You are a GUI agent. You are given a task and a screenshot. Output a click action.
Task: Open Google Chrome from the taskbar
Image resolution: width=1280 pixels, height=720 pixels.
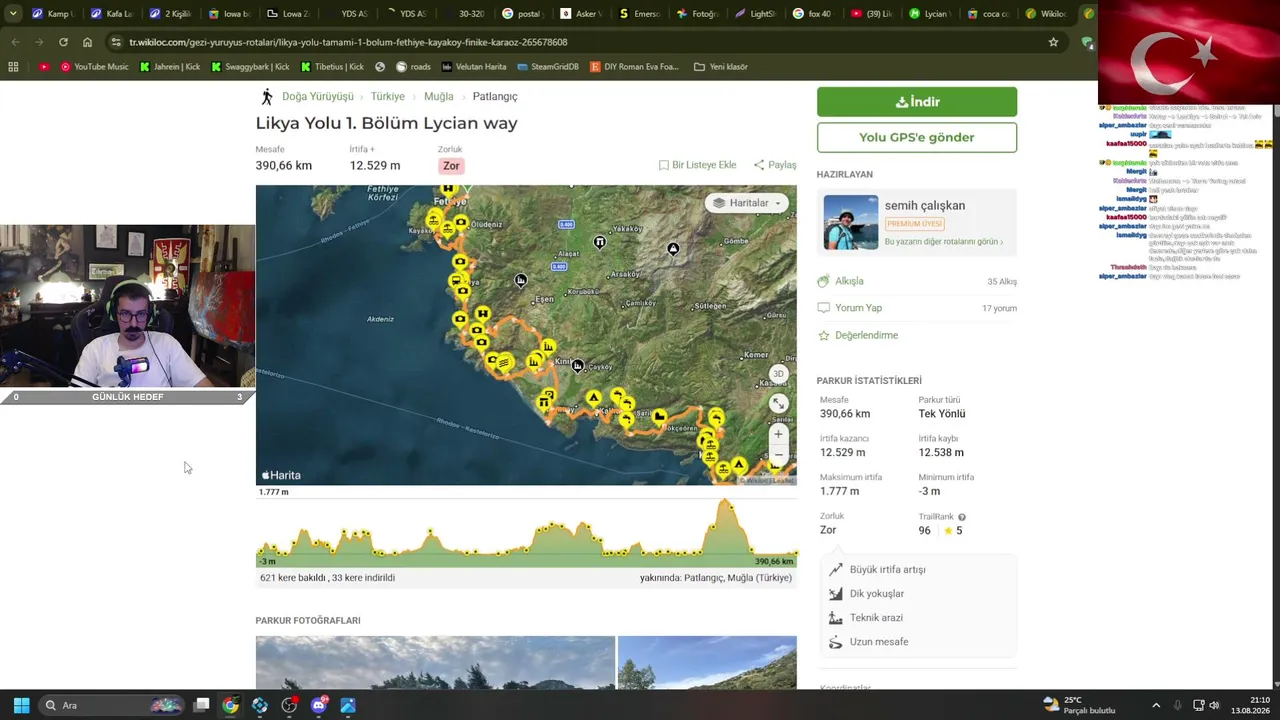pos(230,705)
